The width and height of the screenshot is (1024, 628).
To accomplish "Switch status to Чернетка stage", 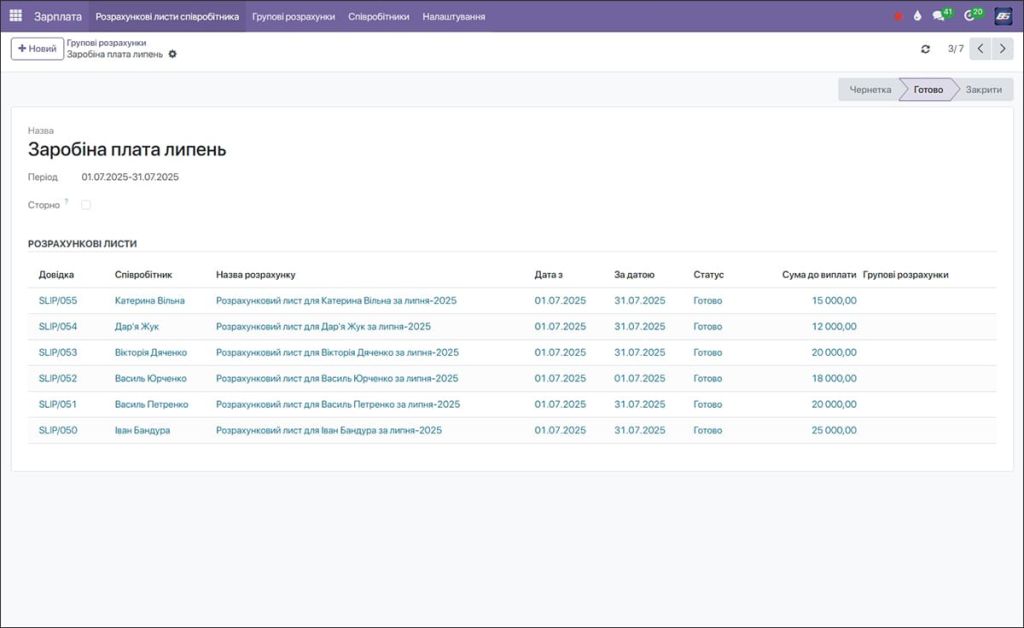I will pyautogui.click(x=871, y=89).
